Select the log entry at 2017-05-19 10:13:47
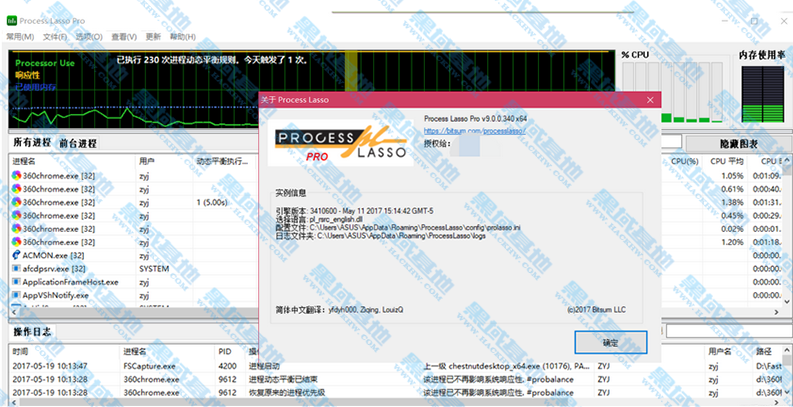The image size is (793, 407). [x=396, y=366]
